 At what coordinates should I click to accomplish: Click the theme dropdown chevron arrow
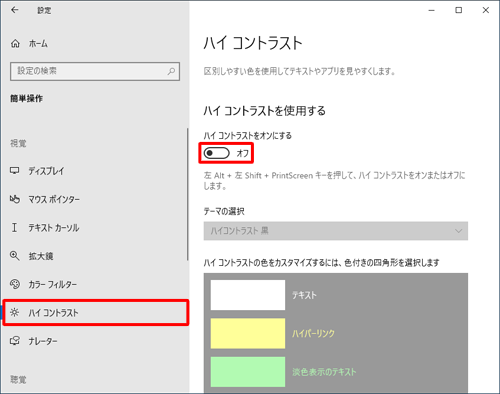point(459,231)
